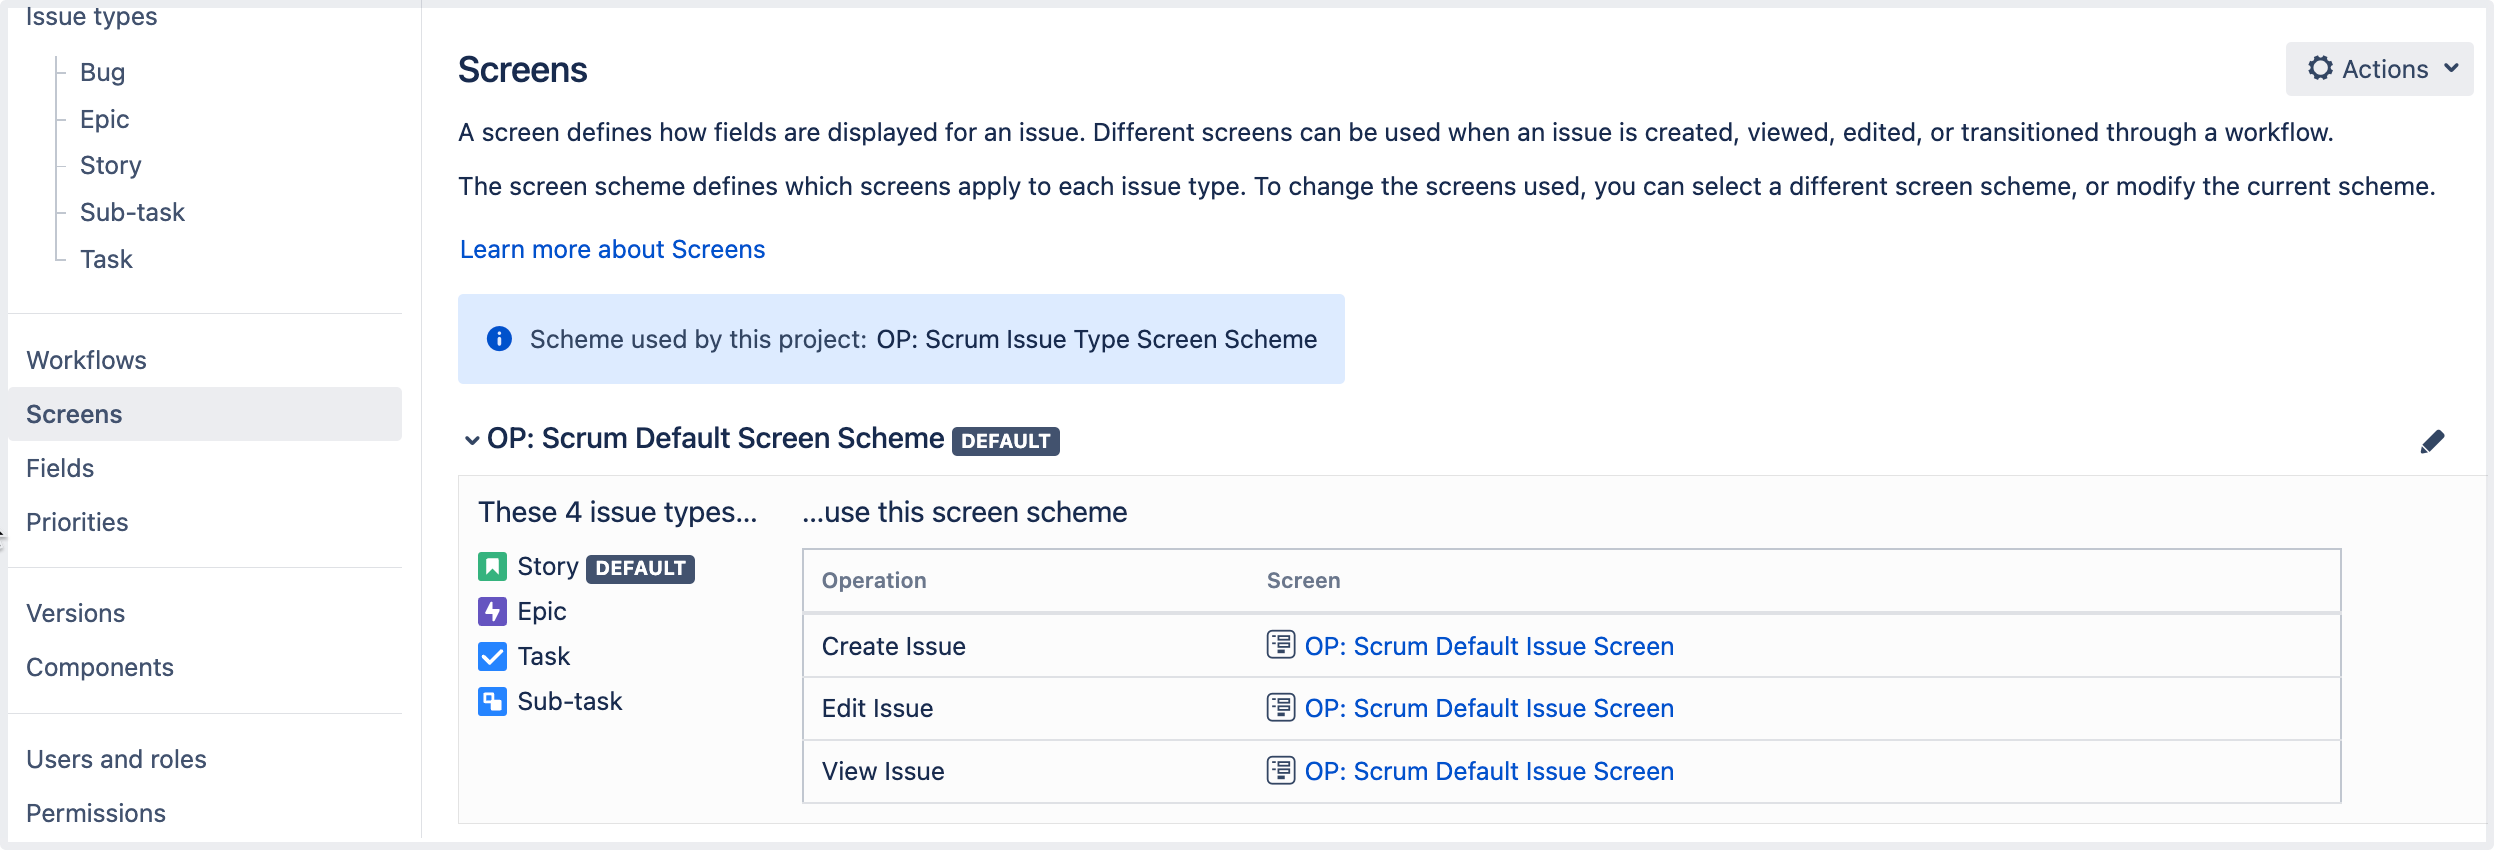The height and width of the screenshot is (850, 2494).
Task: Click the blue info icon in scheme banner
Action: click(499, 339)
